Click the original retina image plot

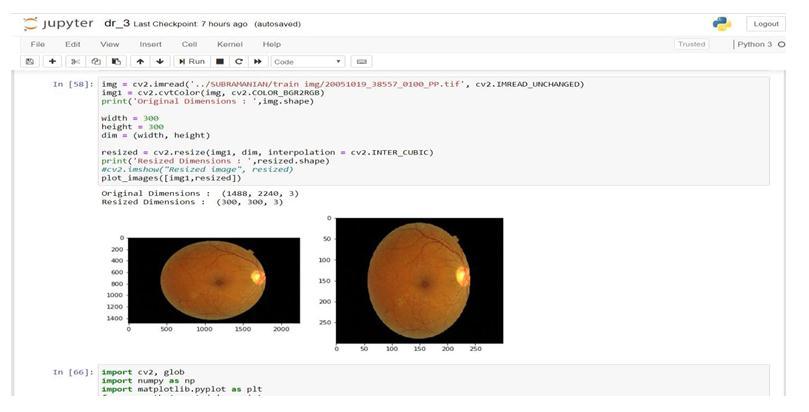[214, 280]
